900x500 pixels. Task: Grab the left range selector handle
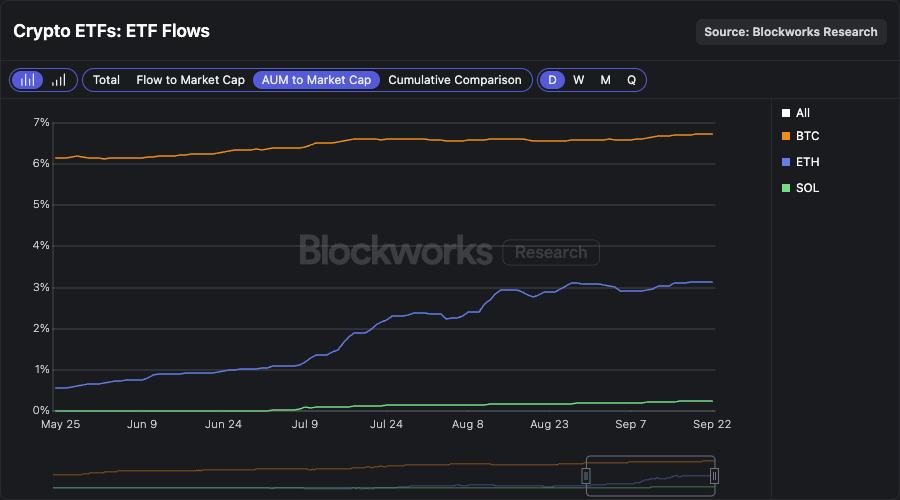[x=587, y=476]
